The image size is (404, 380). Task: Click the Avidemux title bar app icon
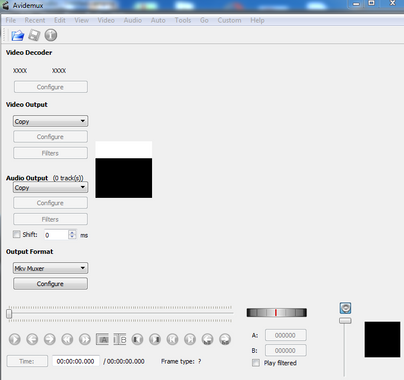(x=5, y=5)
